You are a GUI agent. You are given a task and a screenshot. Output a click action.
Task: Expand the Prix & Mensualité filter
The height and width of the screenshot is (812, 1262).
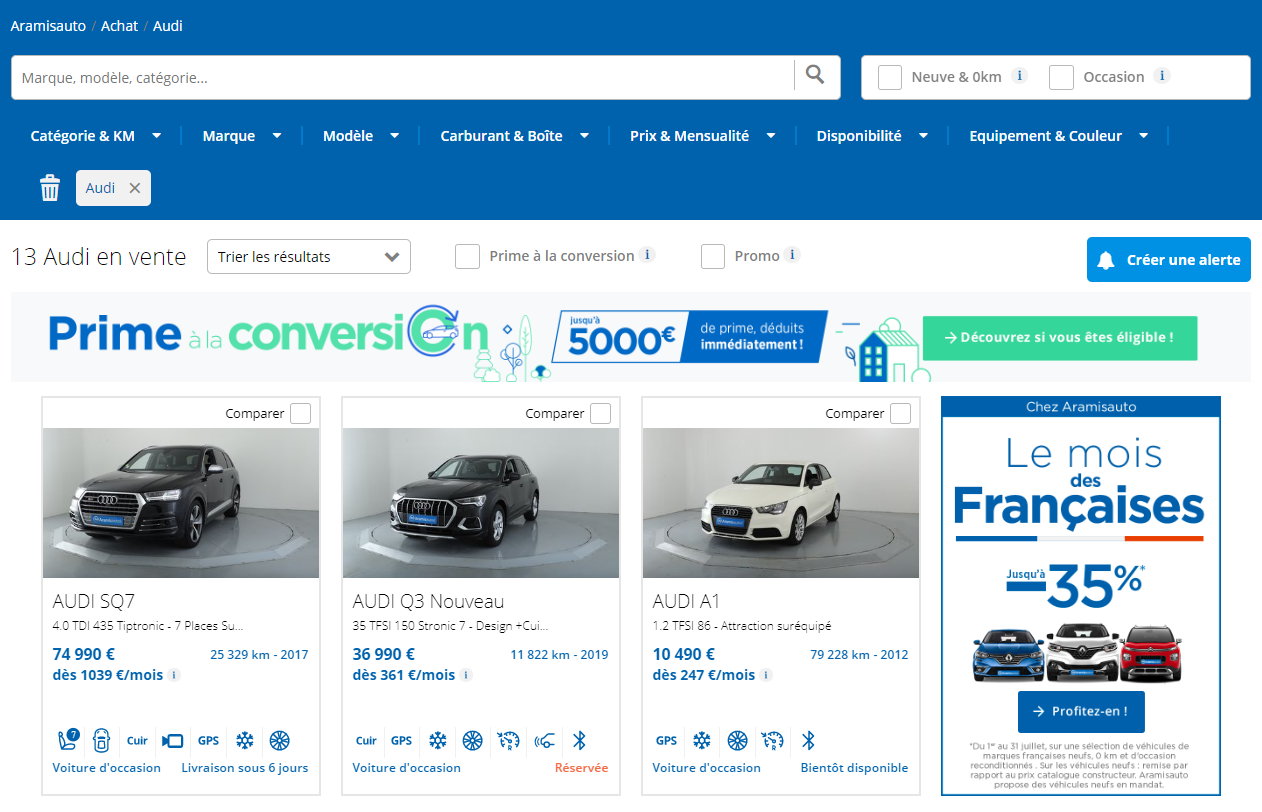pyautogui.click(x=702, y=136)
